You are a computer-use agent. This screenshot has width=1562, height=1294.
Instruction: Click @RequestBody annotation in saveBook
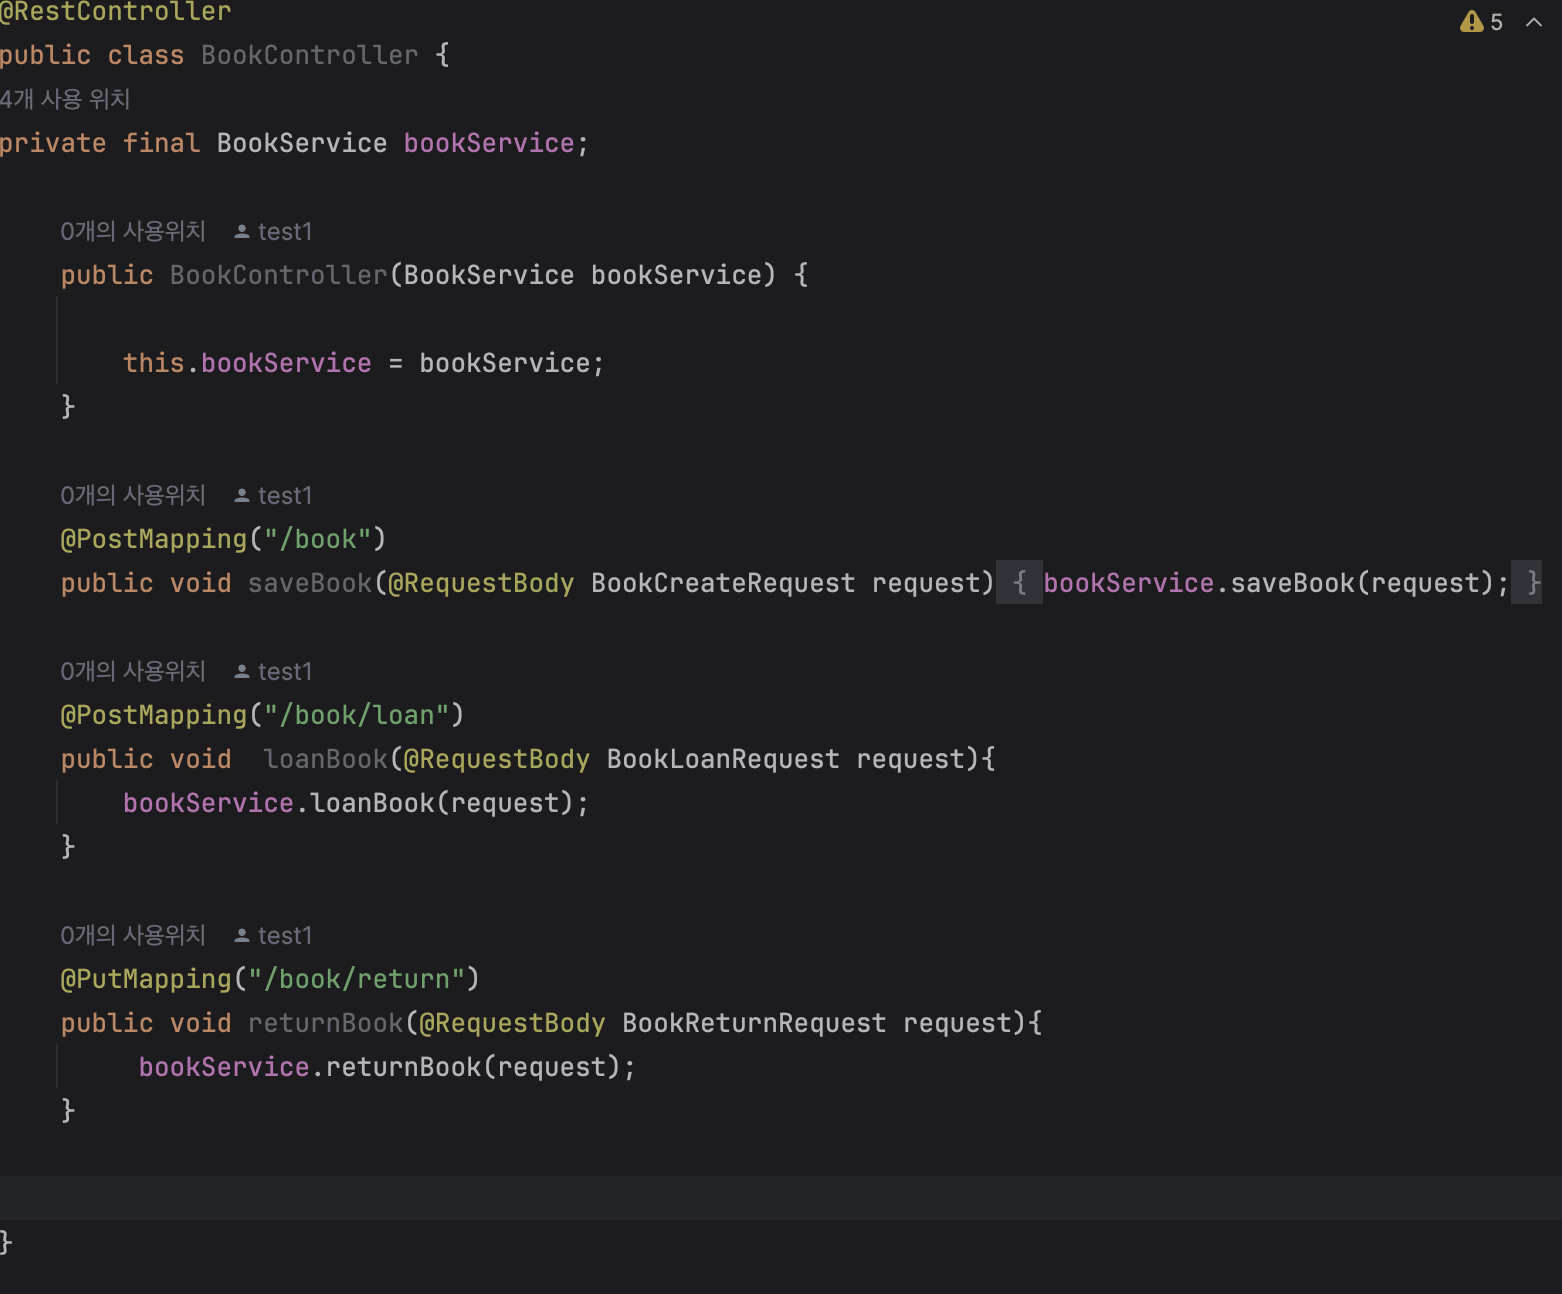tap(481, 583)
